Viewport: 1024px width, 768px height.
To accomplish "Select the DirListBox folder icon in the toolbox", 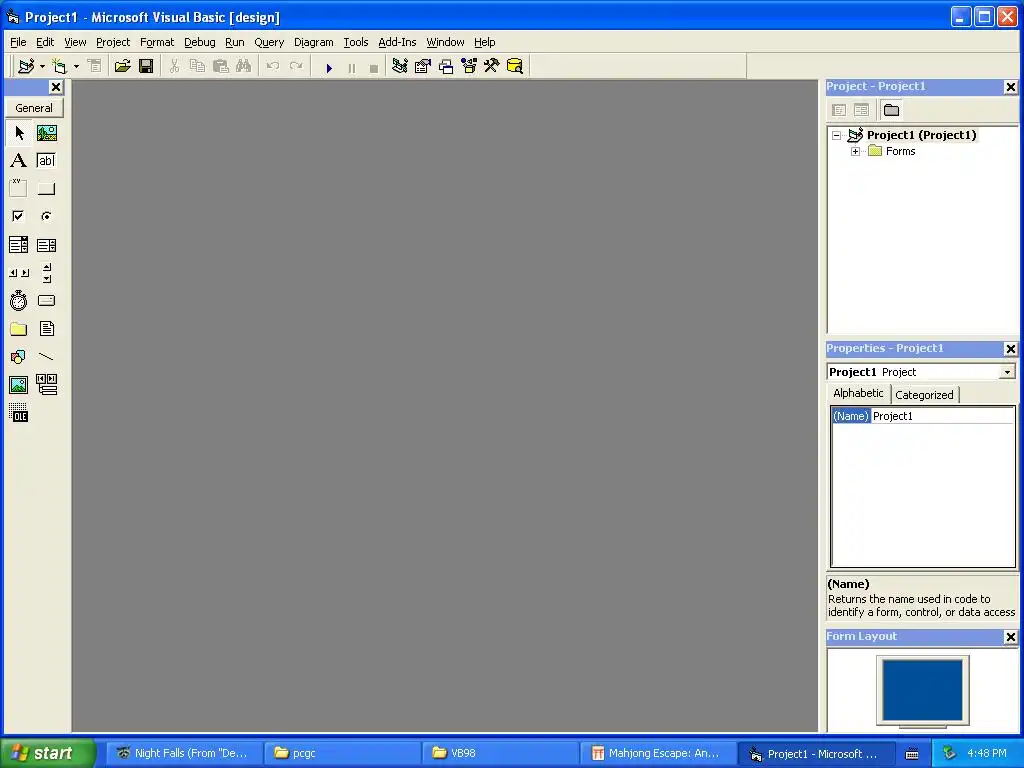I will [19, 328].
